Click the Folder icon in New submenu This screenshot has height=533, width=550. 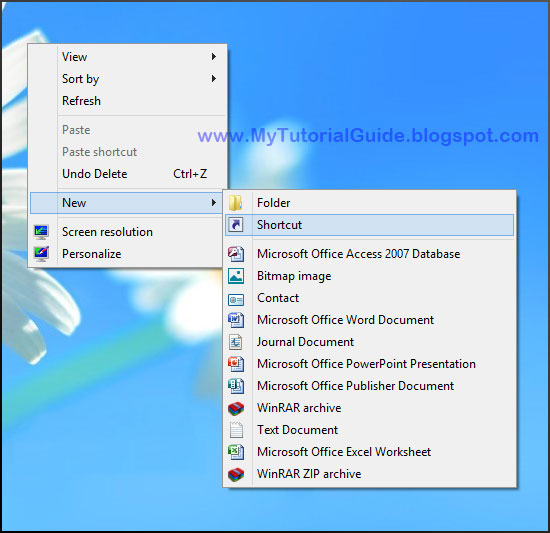point(236,203)
